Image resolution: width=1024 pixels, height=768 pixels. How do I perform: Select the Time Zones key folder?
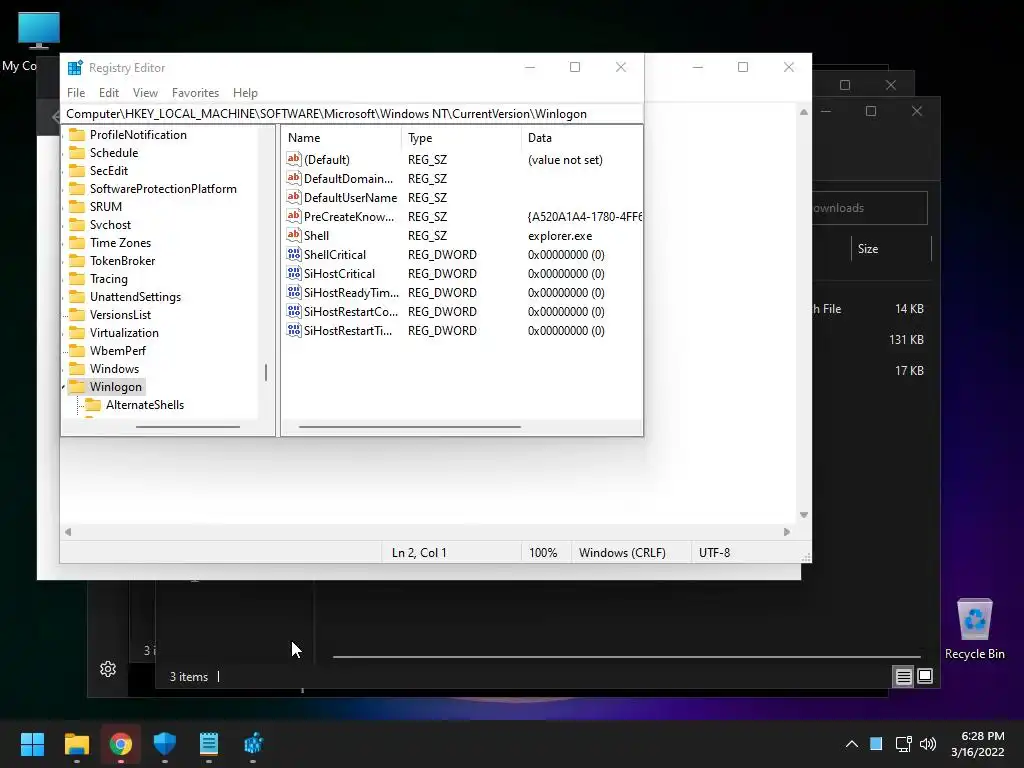tap(120, 243)
